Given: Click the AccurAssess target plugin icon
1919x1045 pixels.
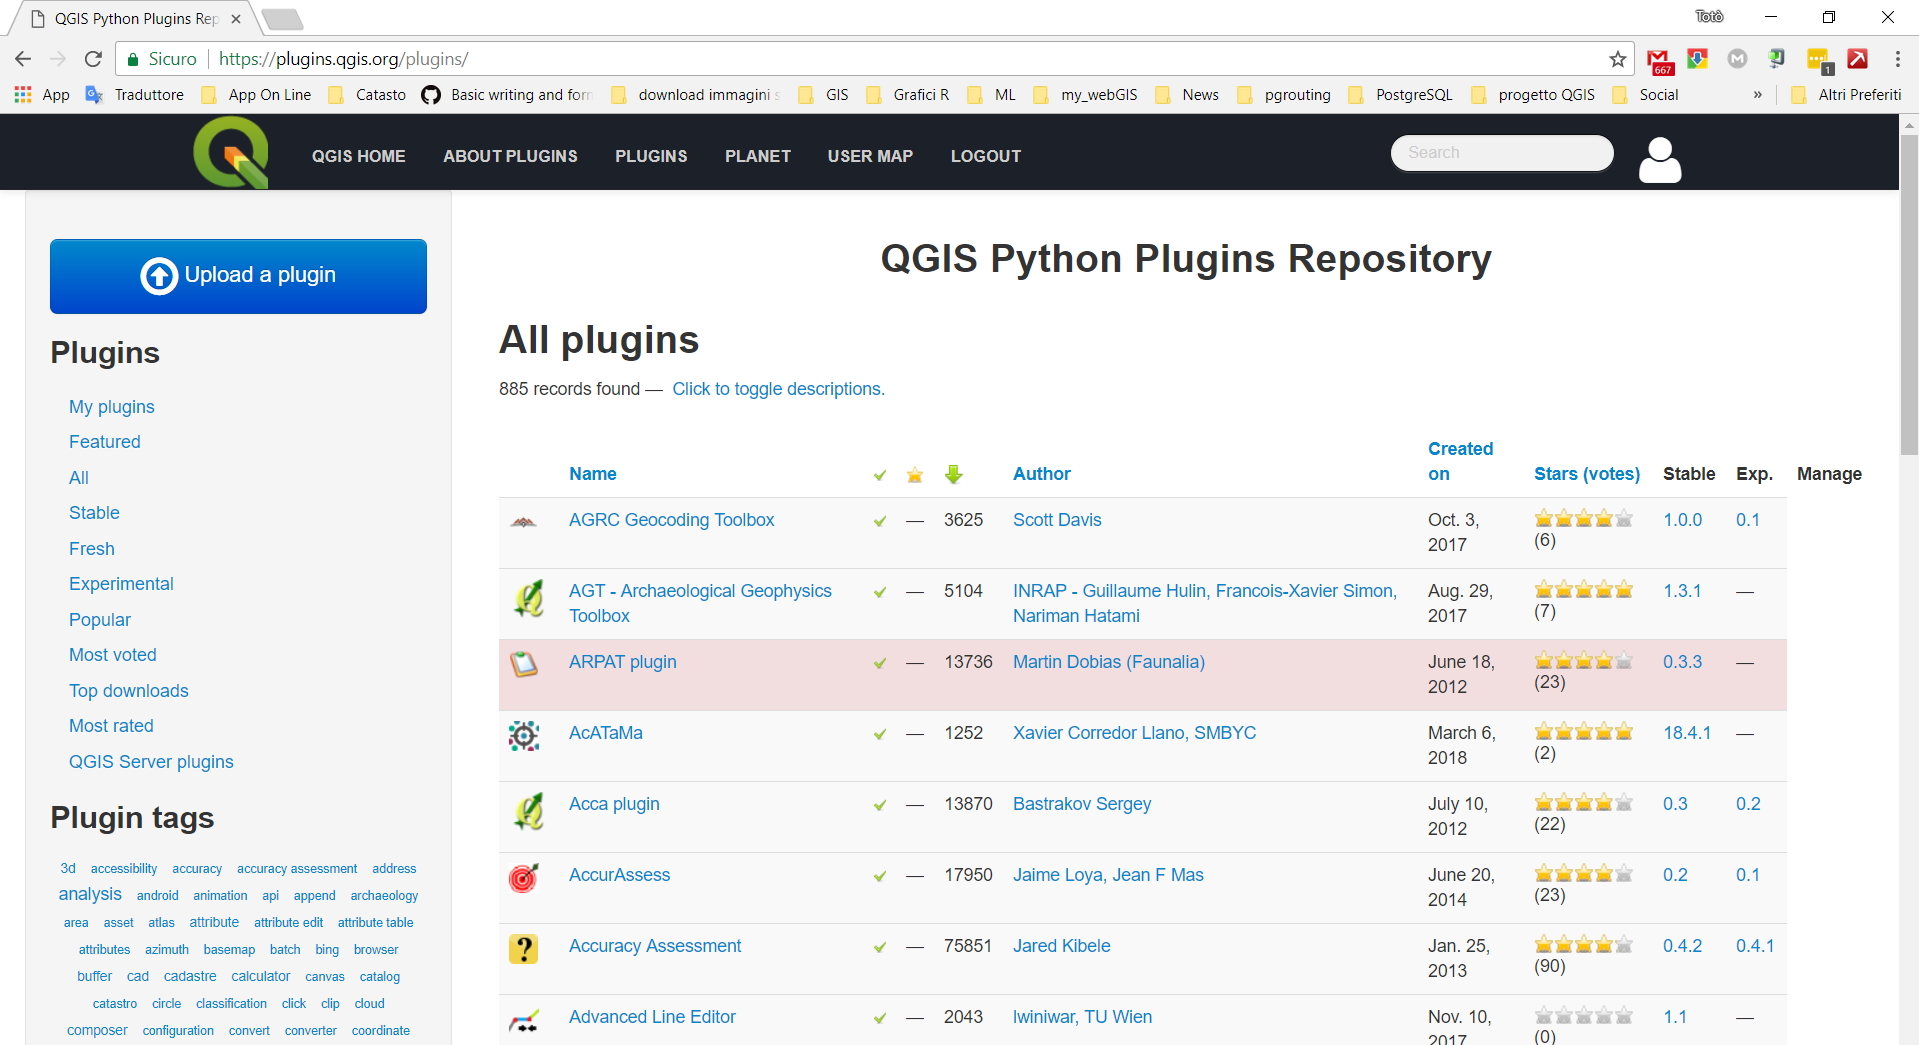Looking at the screenshot, I should pos(524,877).
